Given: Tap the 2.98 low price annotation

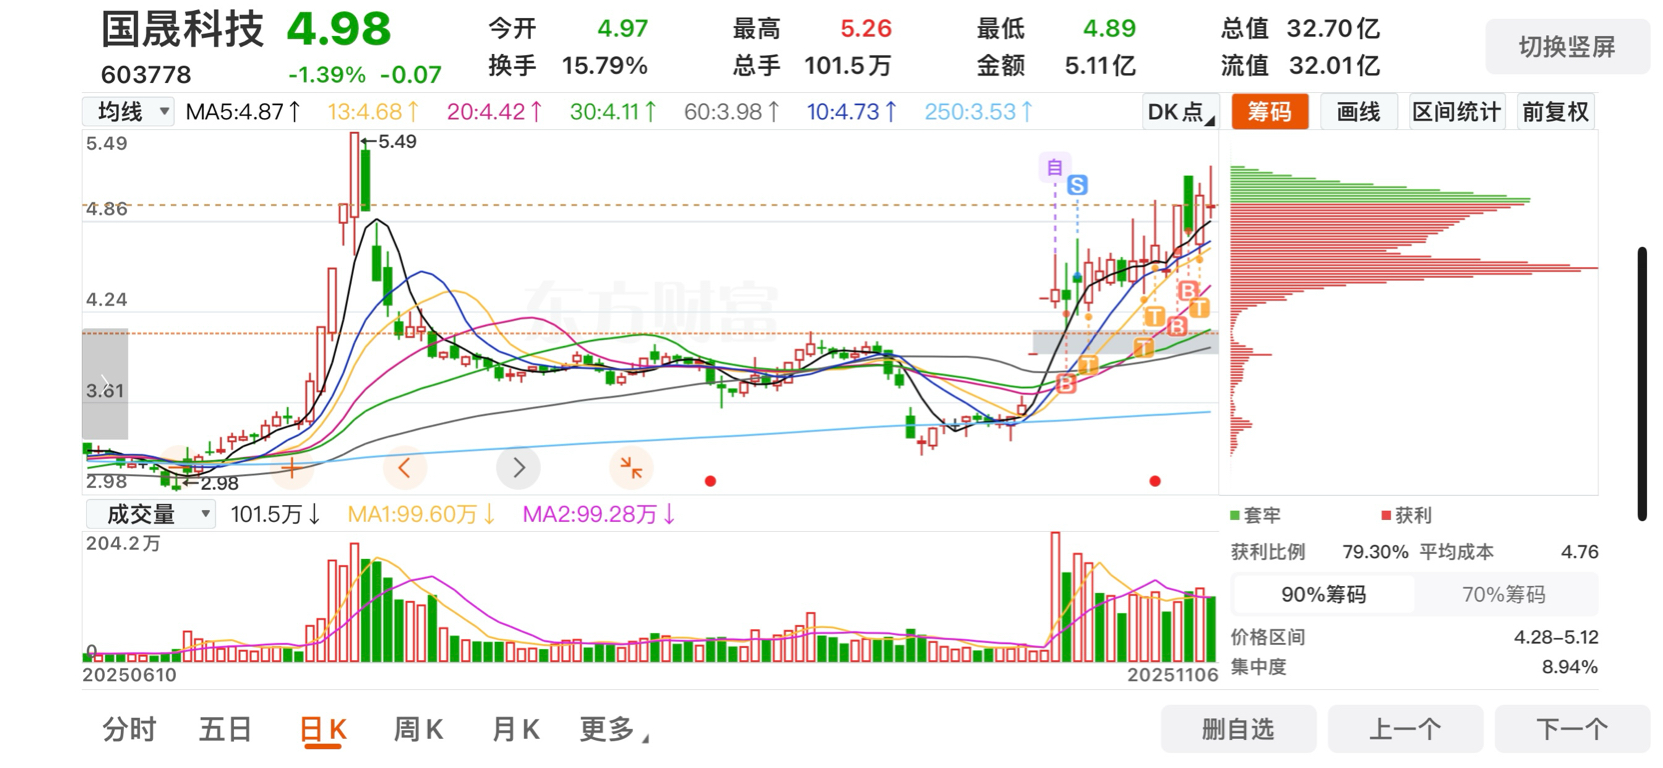Looking at the screenshot, I should [x=213, y=484].
